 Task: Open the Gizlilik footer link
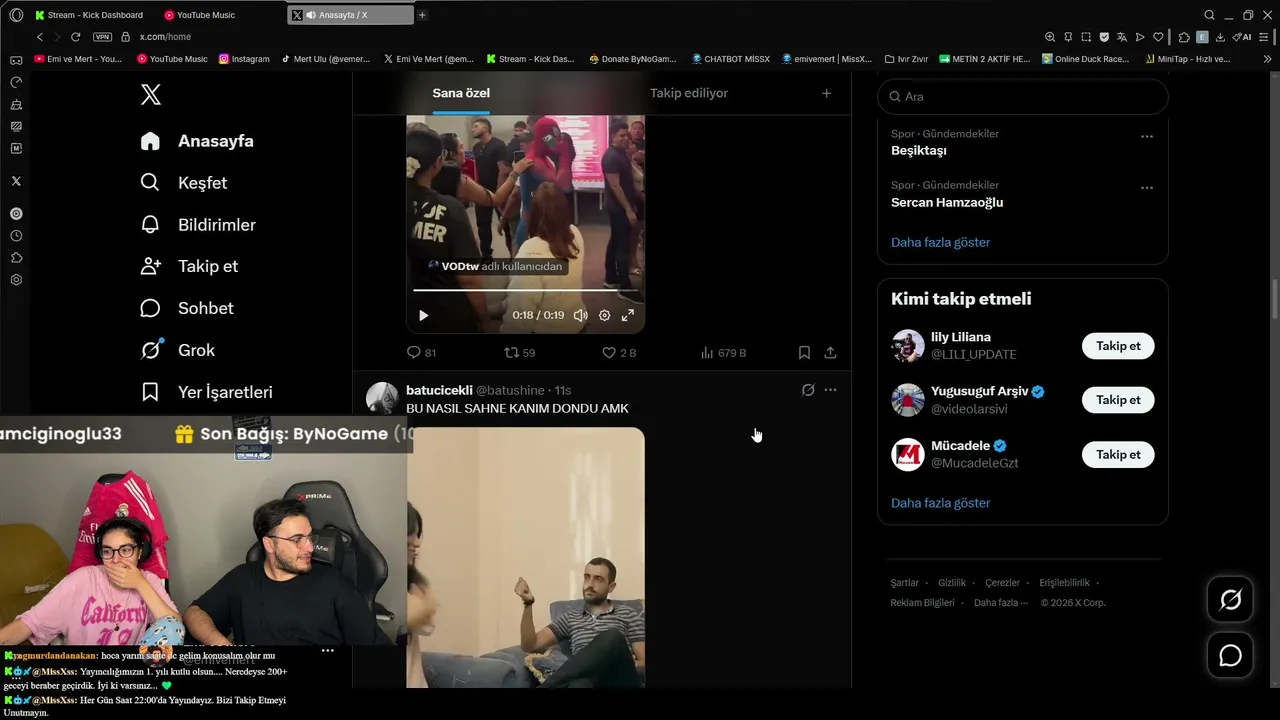(952, 583)
